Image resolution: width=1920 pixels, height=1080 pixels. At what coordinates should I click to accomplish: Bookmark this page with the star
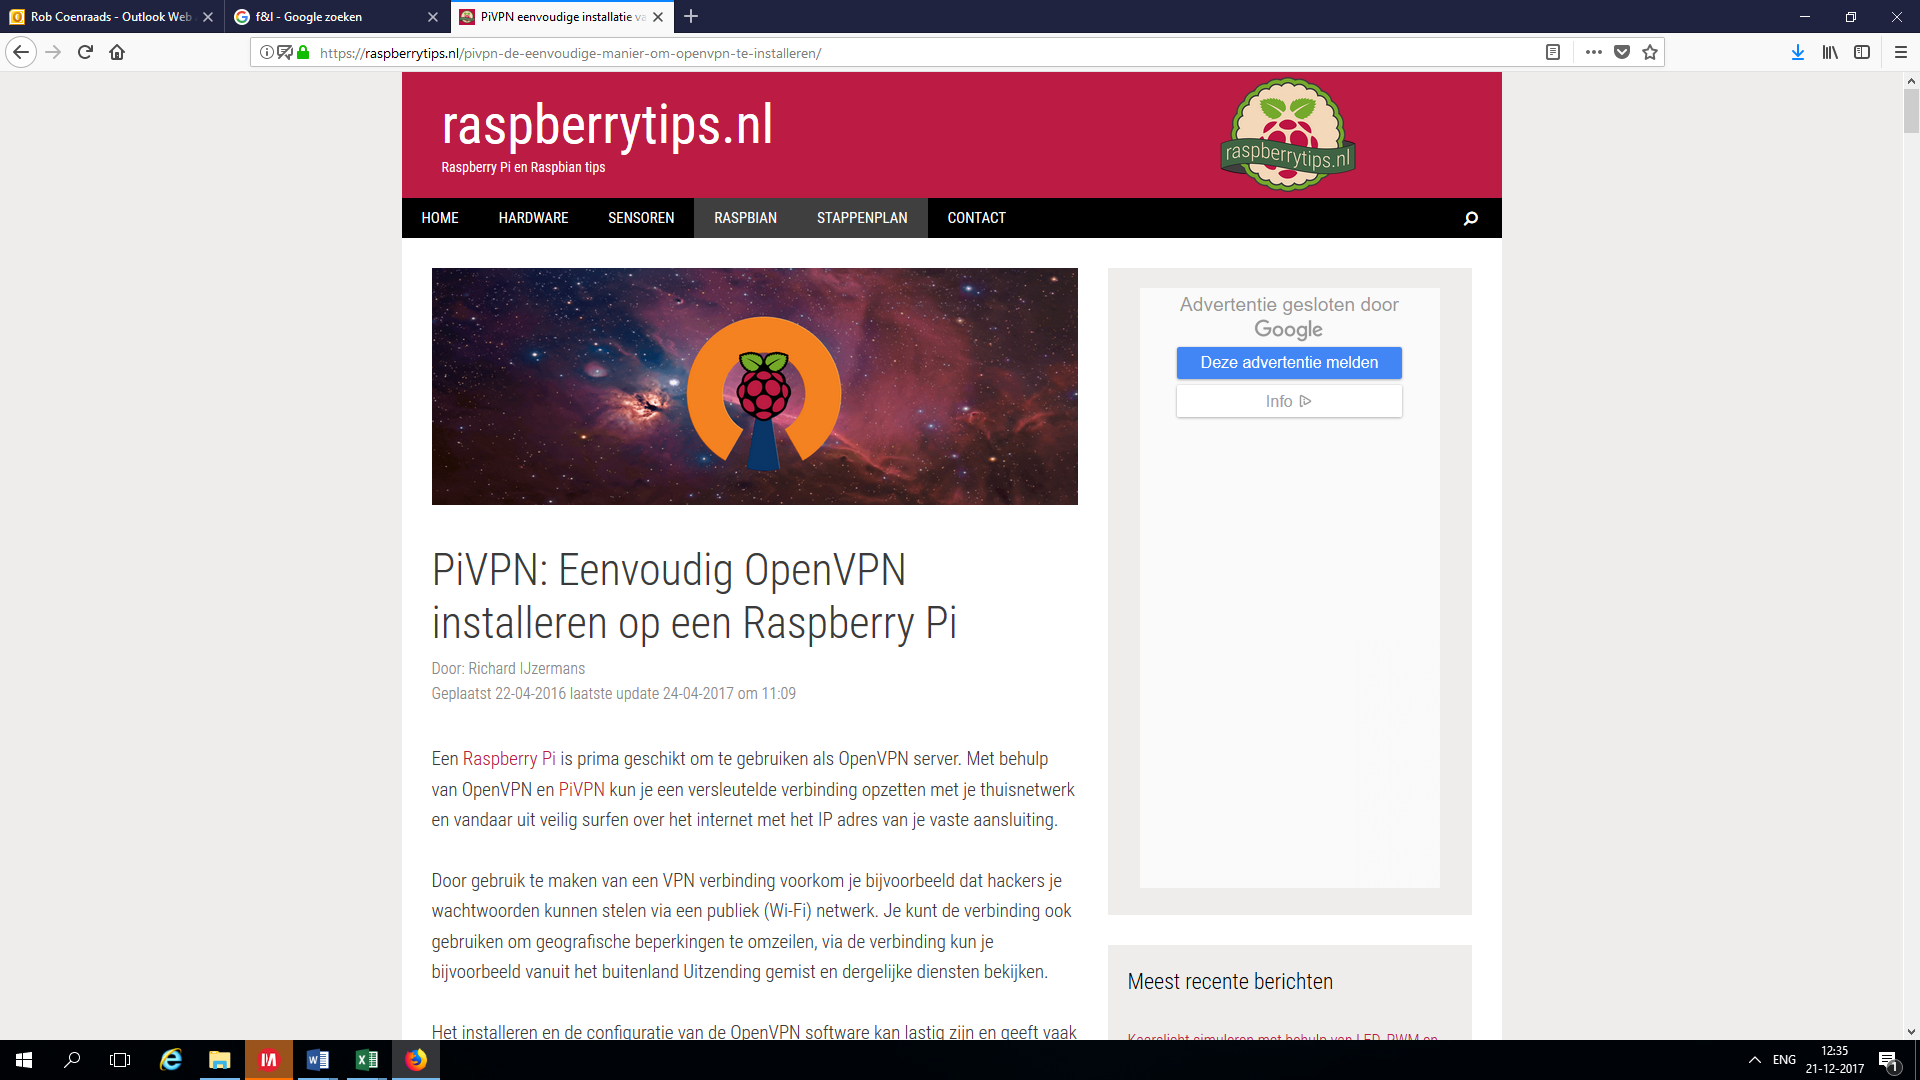pyautogui.click(x=1650, y=52)
